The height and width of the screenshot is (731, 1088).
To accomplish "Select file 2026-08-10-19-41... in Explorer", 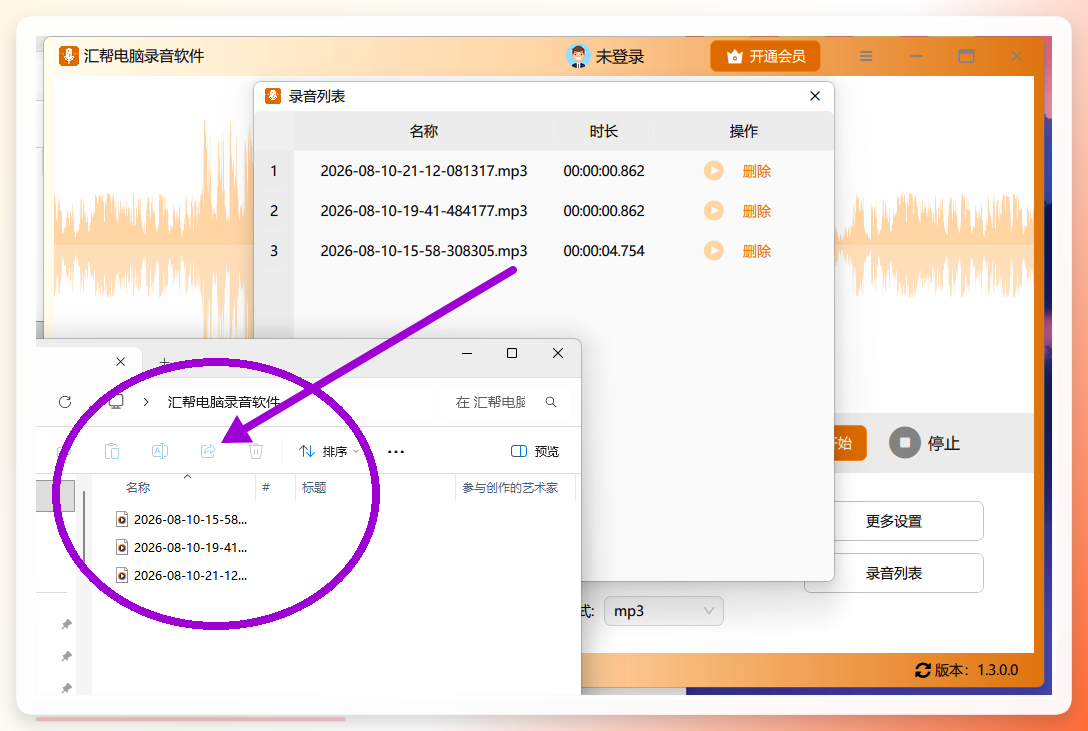I will click(182, 547).
